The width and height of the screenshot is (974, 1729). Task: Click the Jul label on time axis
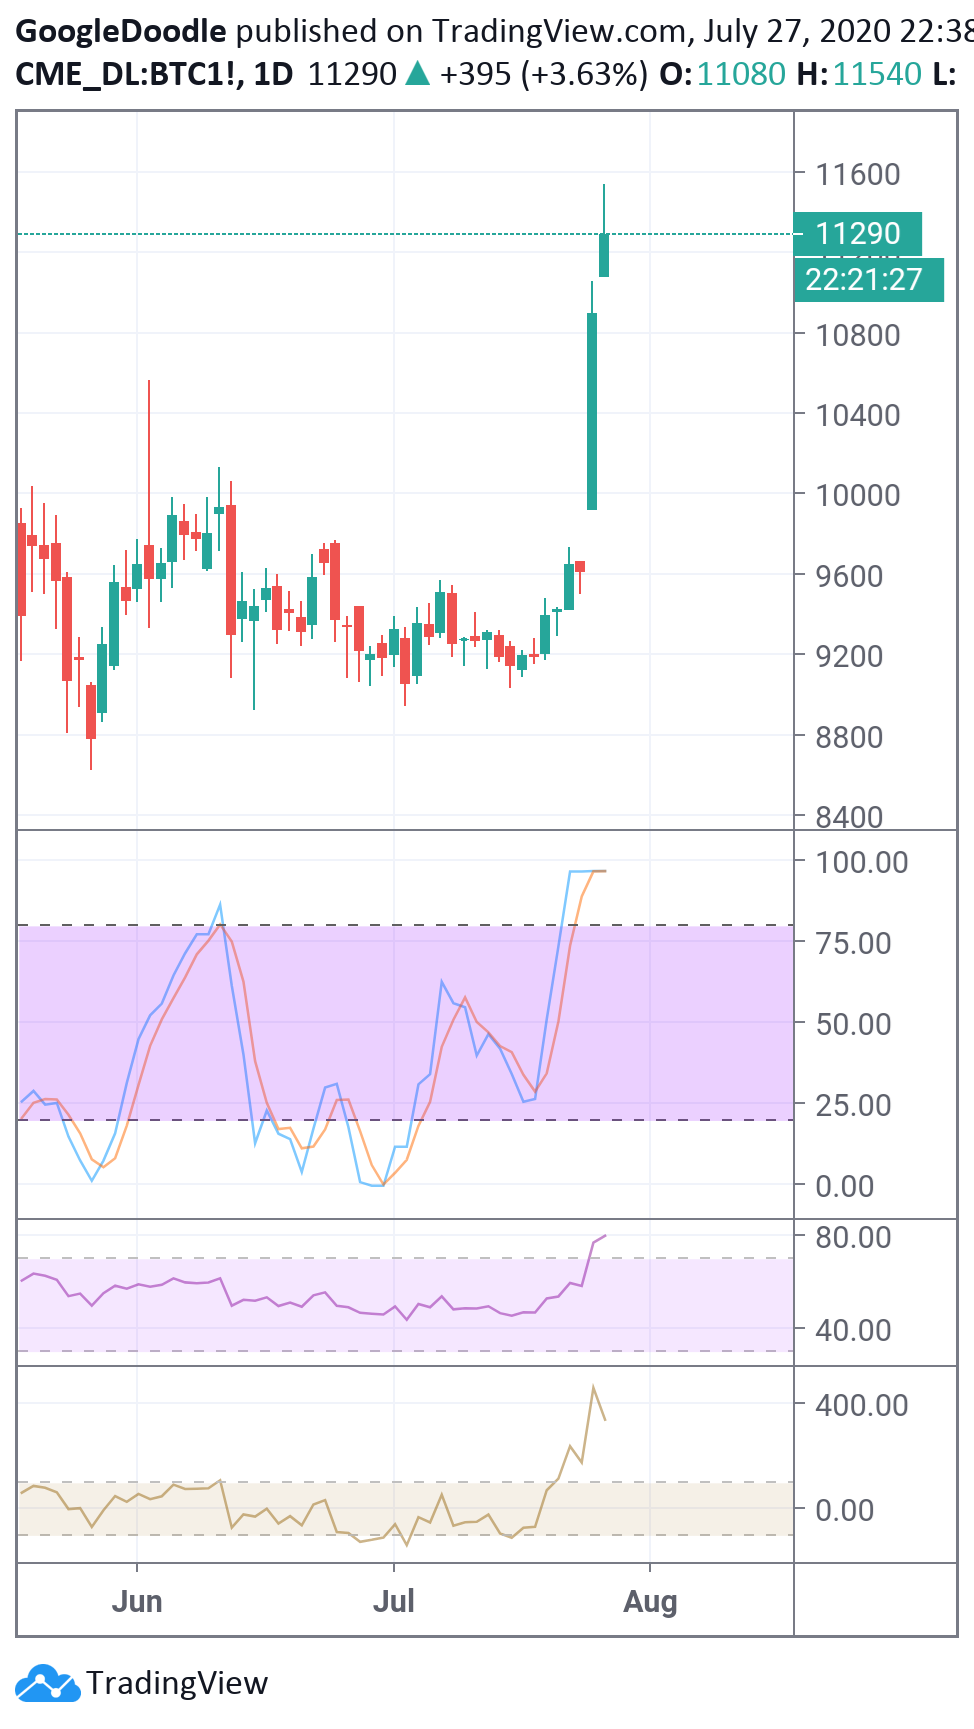394,1601
